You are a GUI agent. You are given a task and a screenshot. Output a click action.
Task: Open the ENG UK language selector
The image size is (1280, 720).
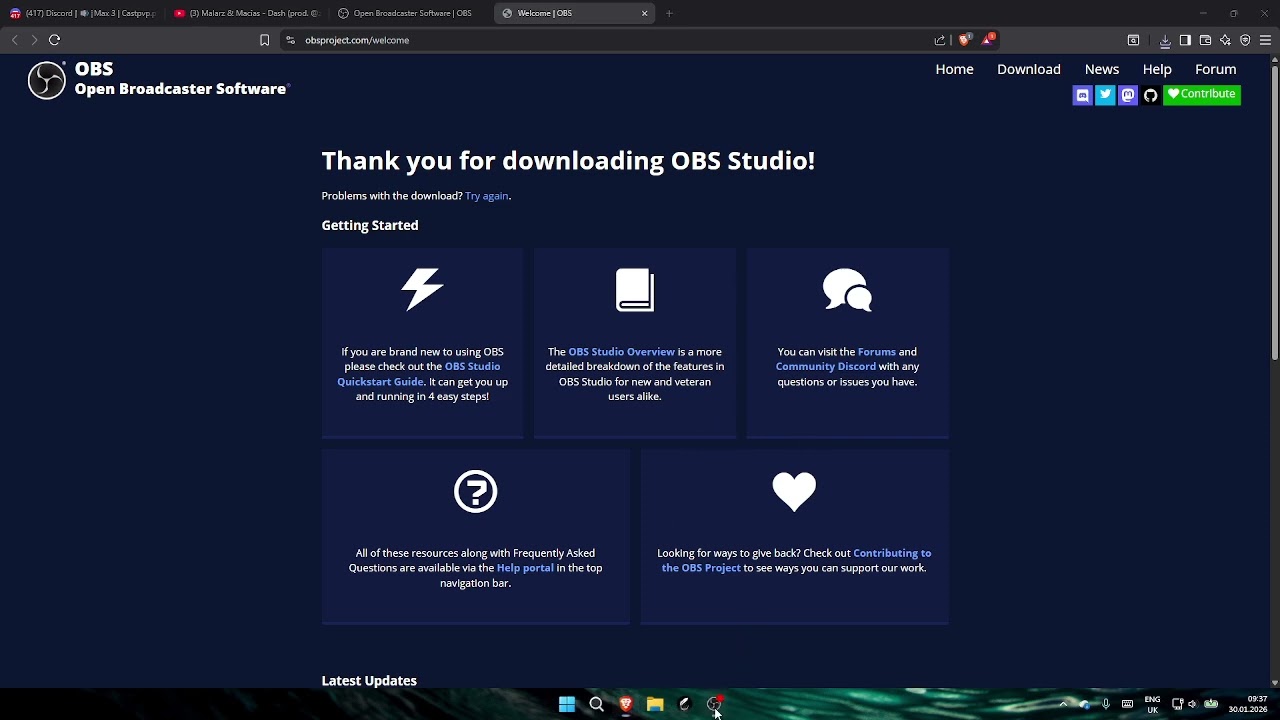pos(1152,704)
